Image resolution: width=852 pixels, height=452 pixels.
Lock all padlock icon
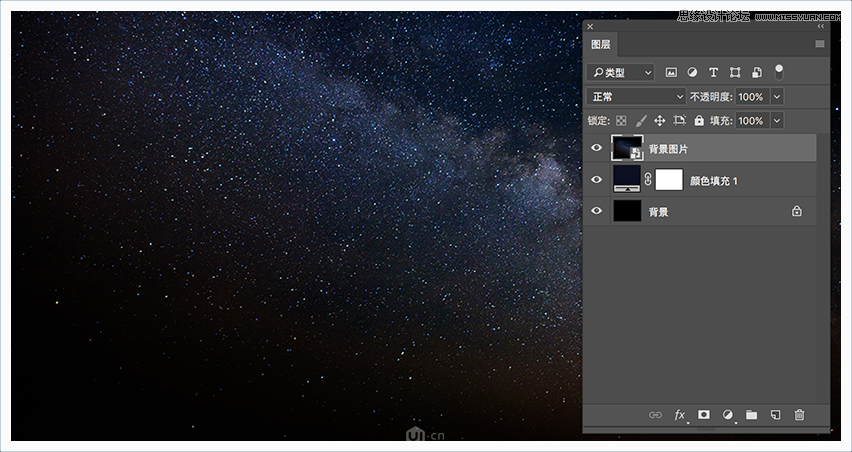coord(699,121)
